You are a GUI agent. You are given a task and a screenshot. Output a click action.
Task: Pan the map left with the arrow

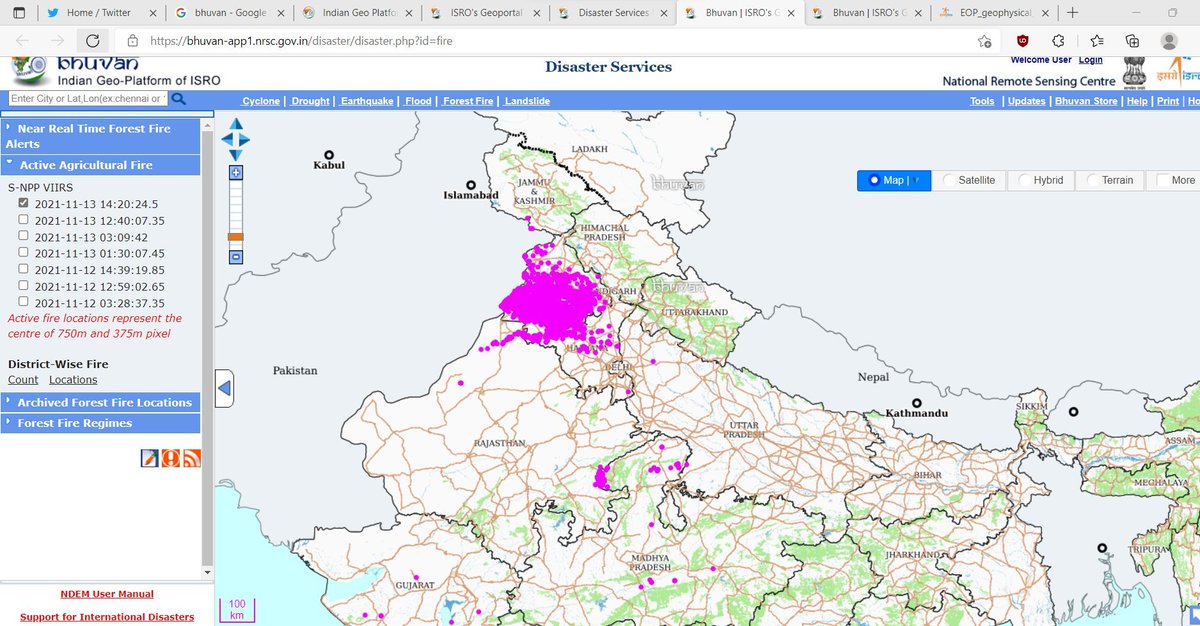tap(226, 139)
